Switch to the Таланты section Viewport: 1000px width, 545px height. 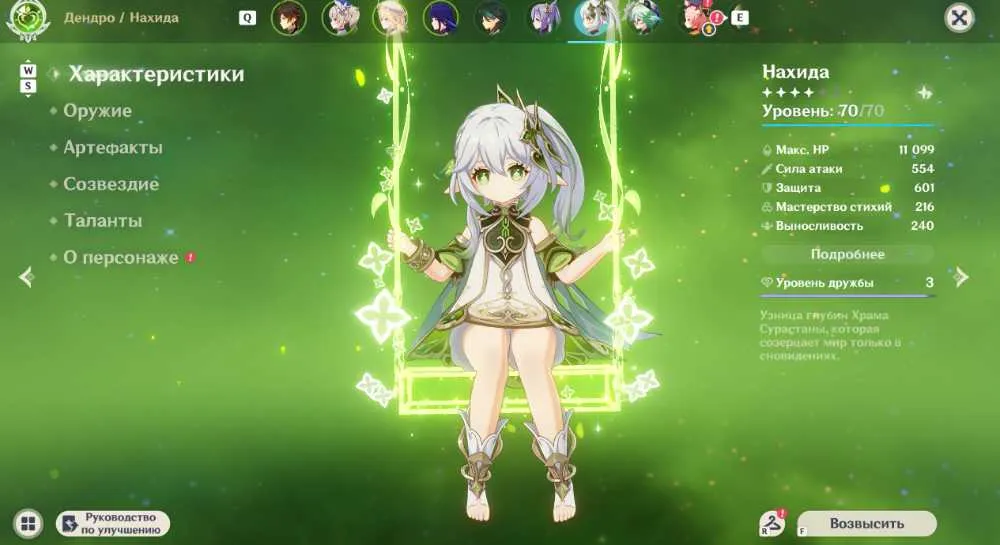[x=103, y=221]
